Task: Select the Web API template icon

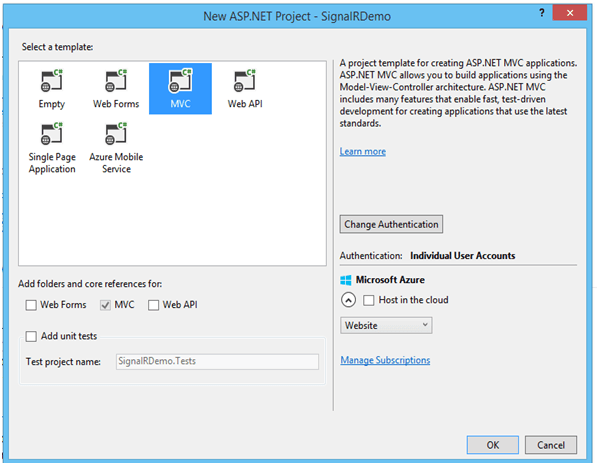Action: [244, 81]
